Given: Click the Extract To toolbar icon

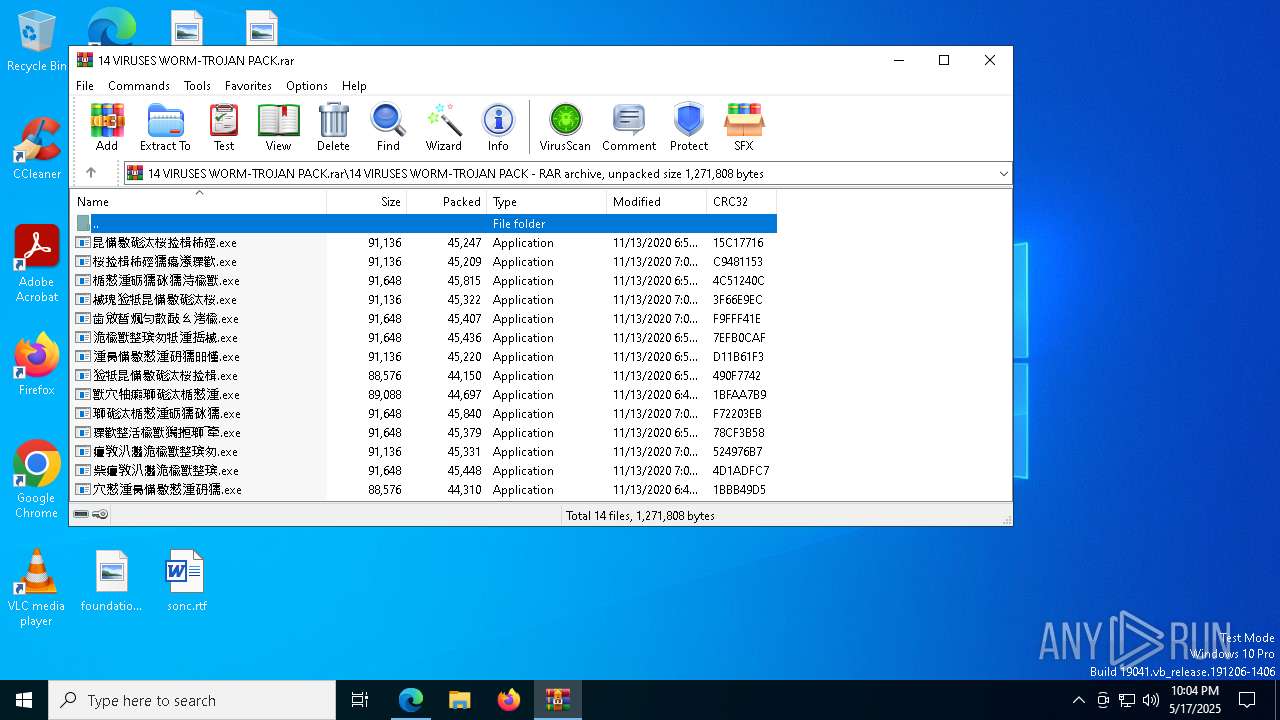Looking at the screenshot, I should pyautogui.click(x=165, y=127).
